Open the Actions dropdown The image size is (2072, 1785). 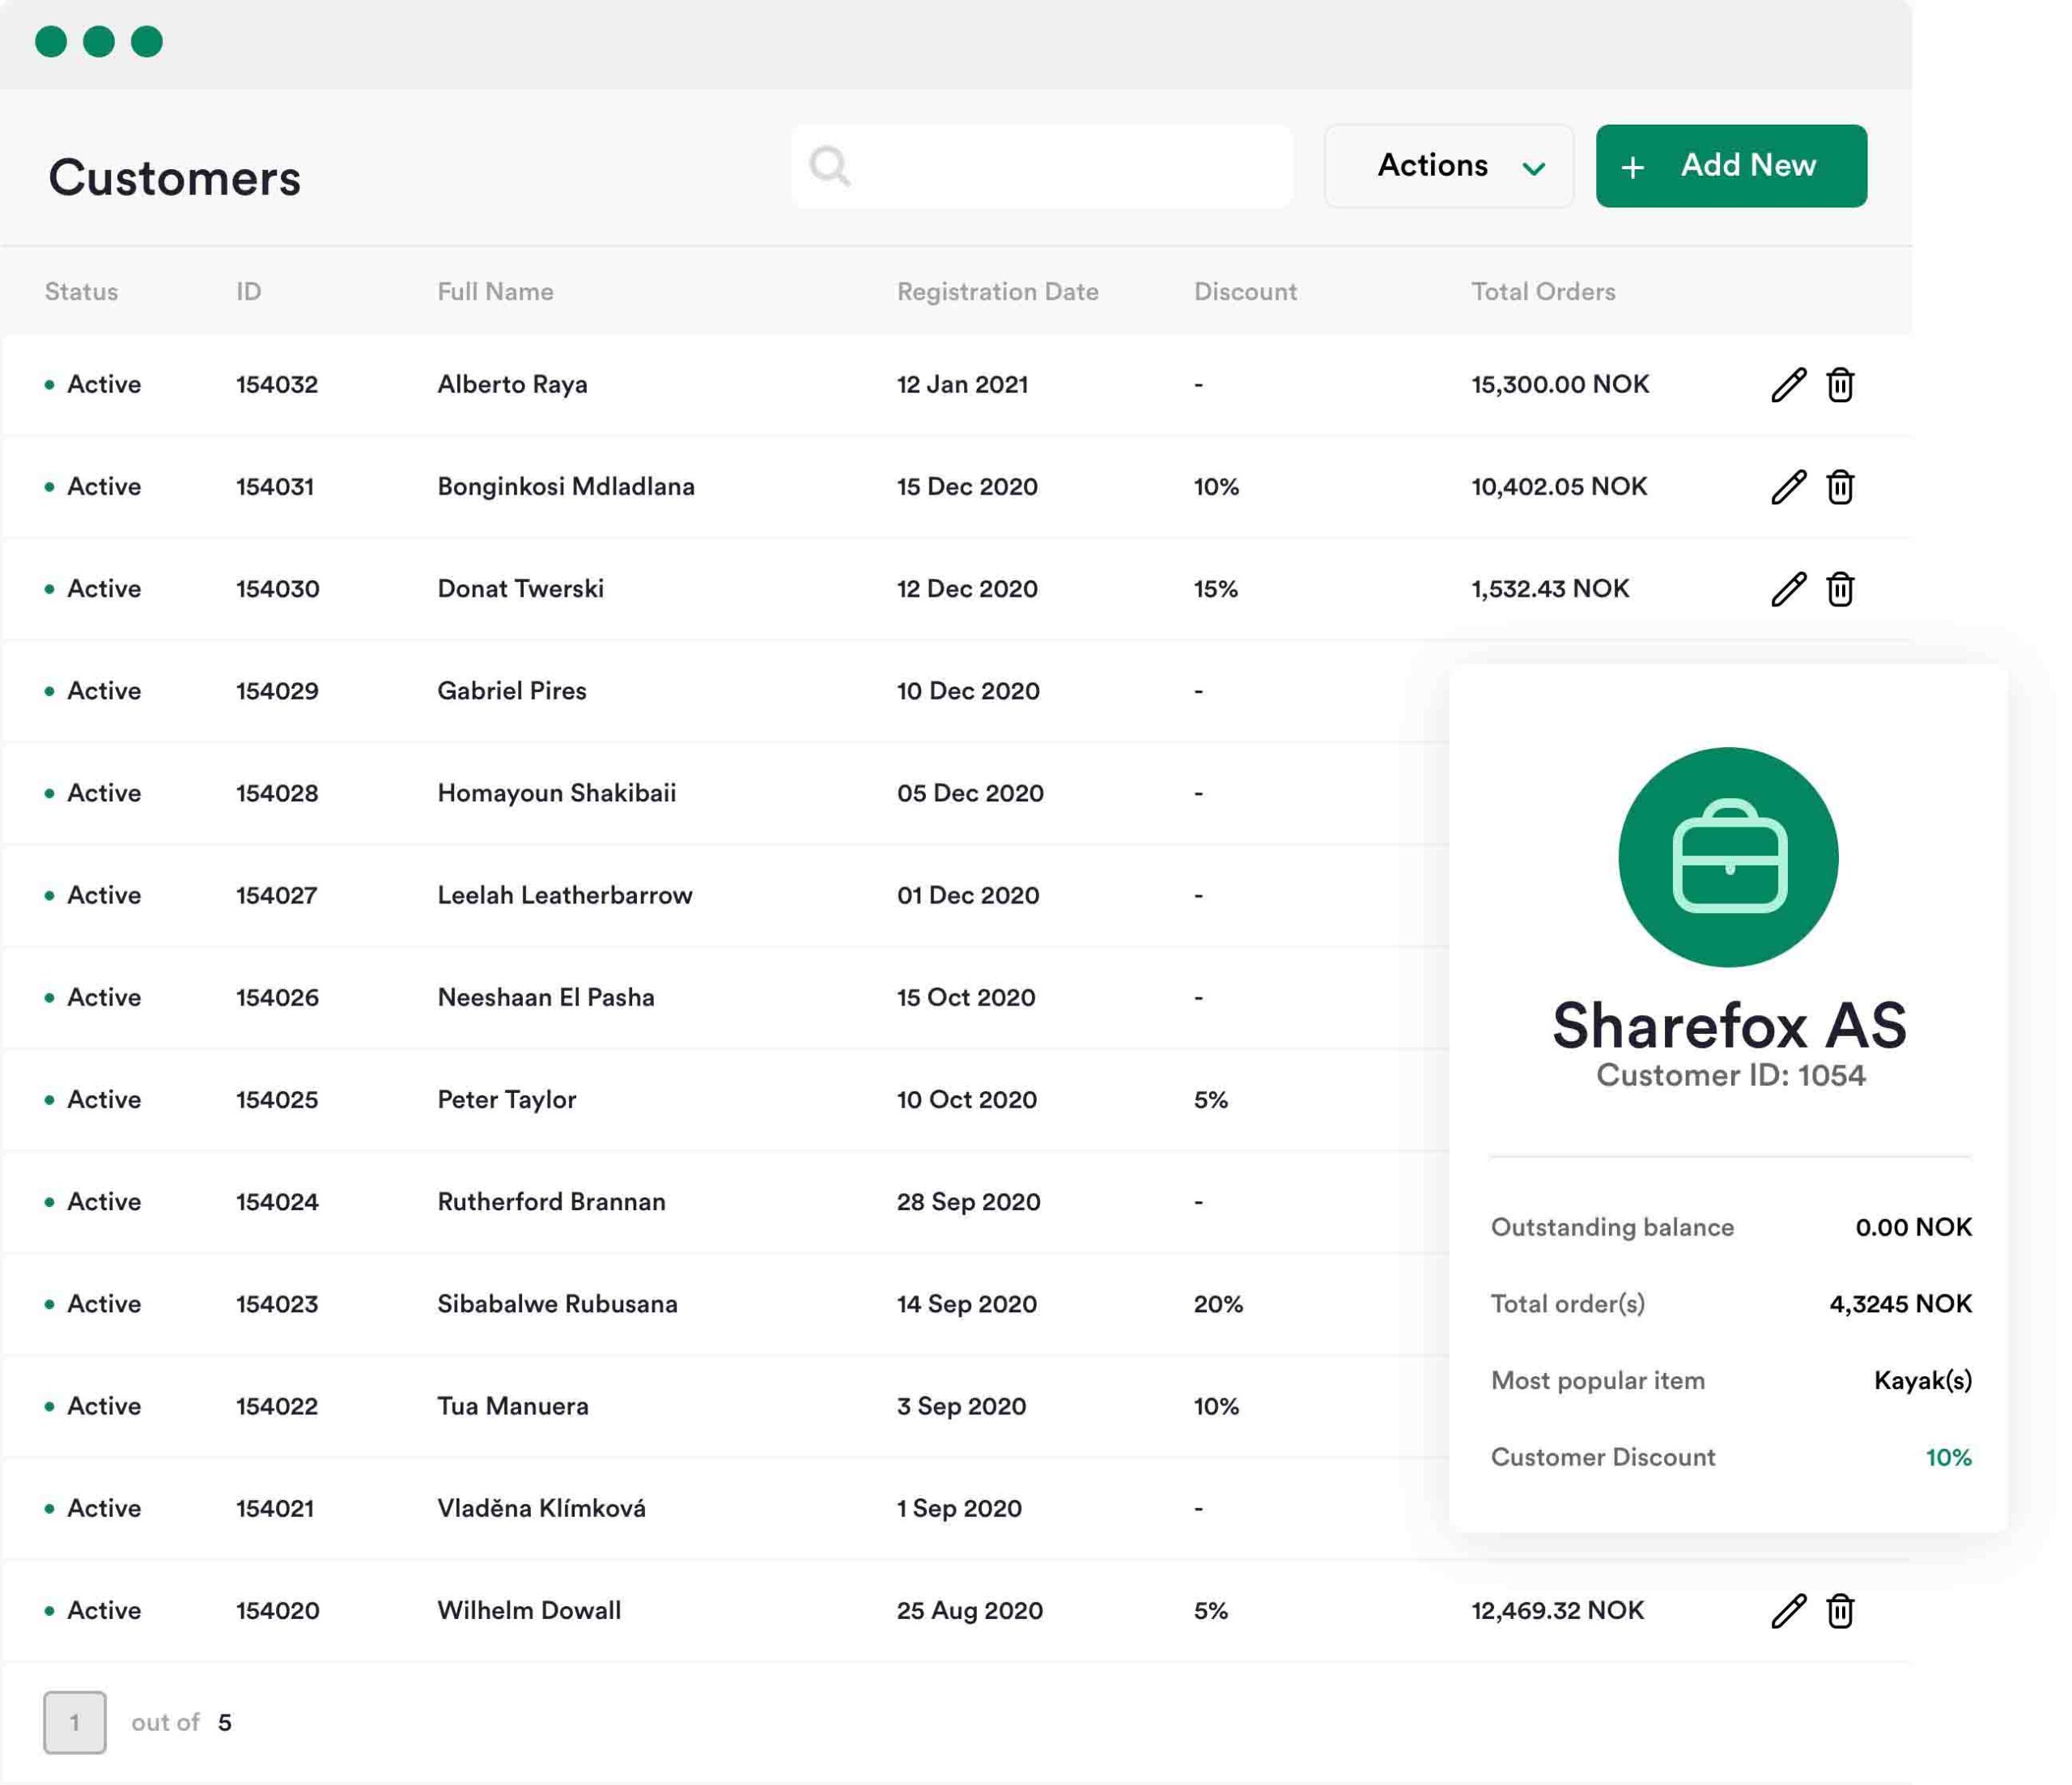pyautogui.click(x=1449, y=166)
